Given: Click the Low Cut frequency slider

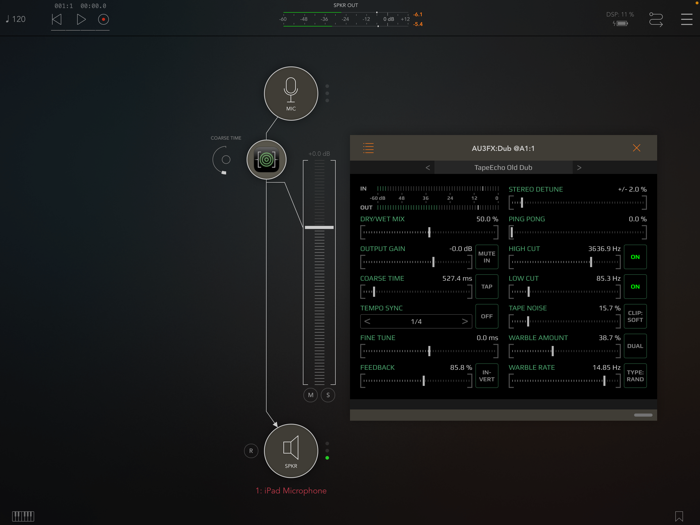Looking at the screenshot, I should [x=565, y=292].
